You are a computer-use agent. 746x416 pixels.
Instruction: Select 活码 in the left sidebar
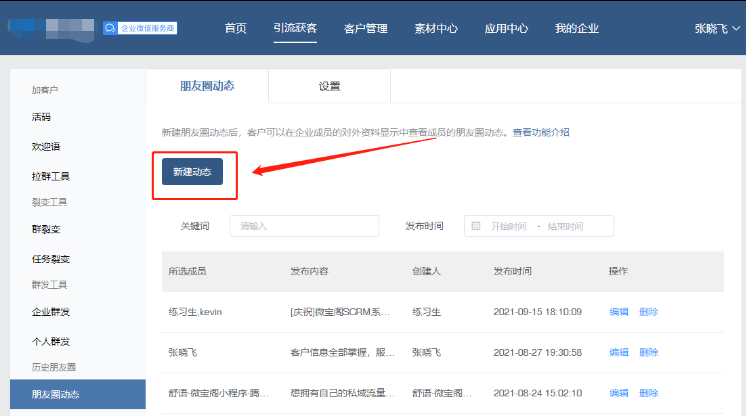(41, 118)
